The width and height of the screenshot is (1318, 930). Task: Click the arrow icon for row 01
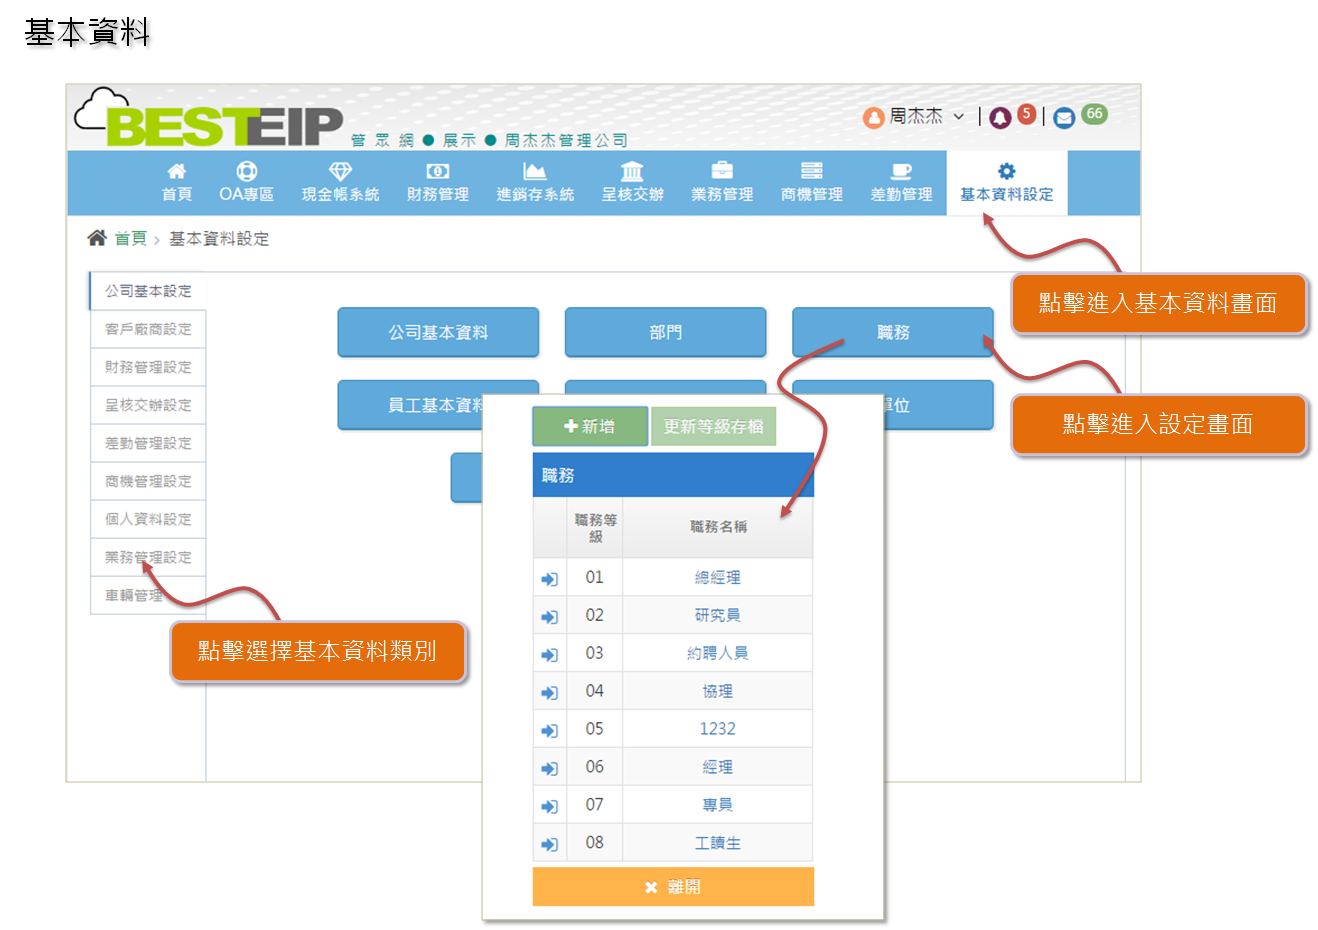(549, 579)
